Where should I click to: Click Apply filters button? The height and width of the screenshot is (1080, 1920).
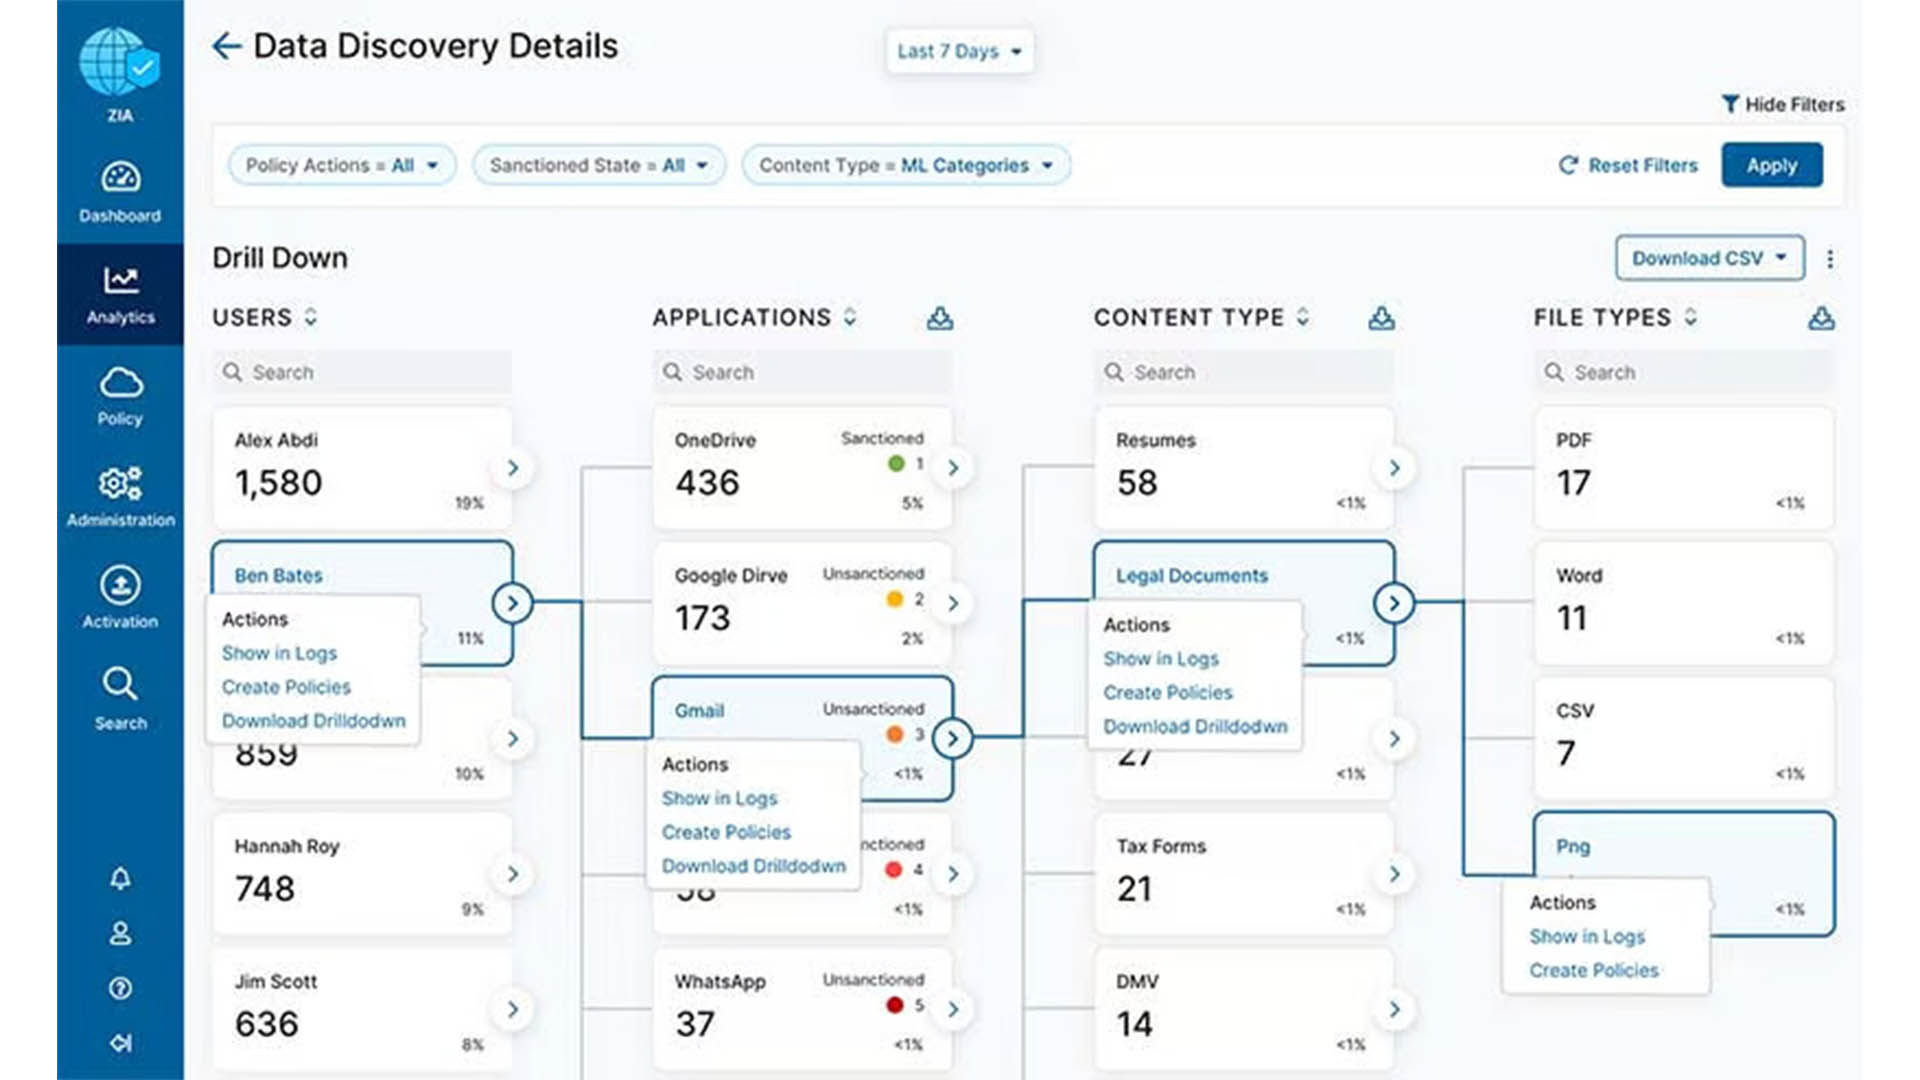tap(1771, 165)
